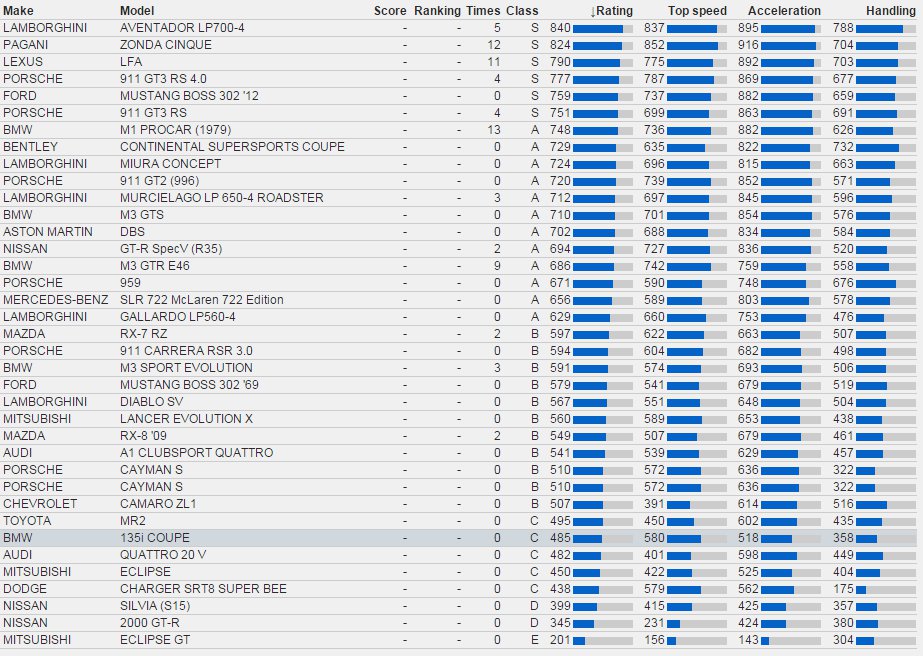Image resolution: width=923 pixels, height=656 pixels.
Task: Click Aventador rating bar showing 840
Action: pyautogui.click(x=603, y=28)
